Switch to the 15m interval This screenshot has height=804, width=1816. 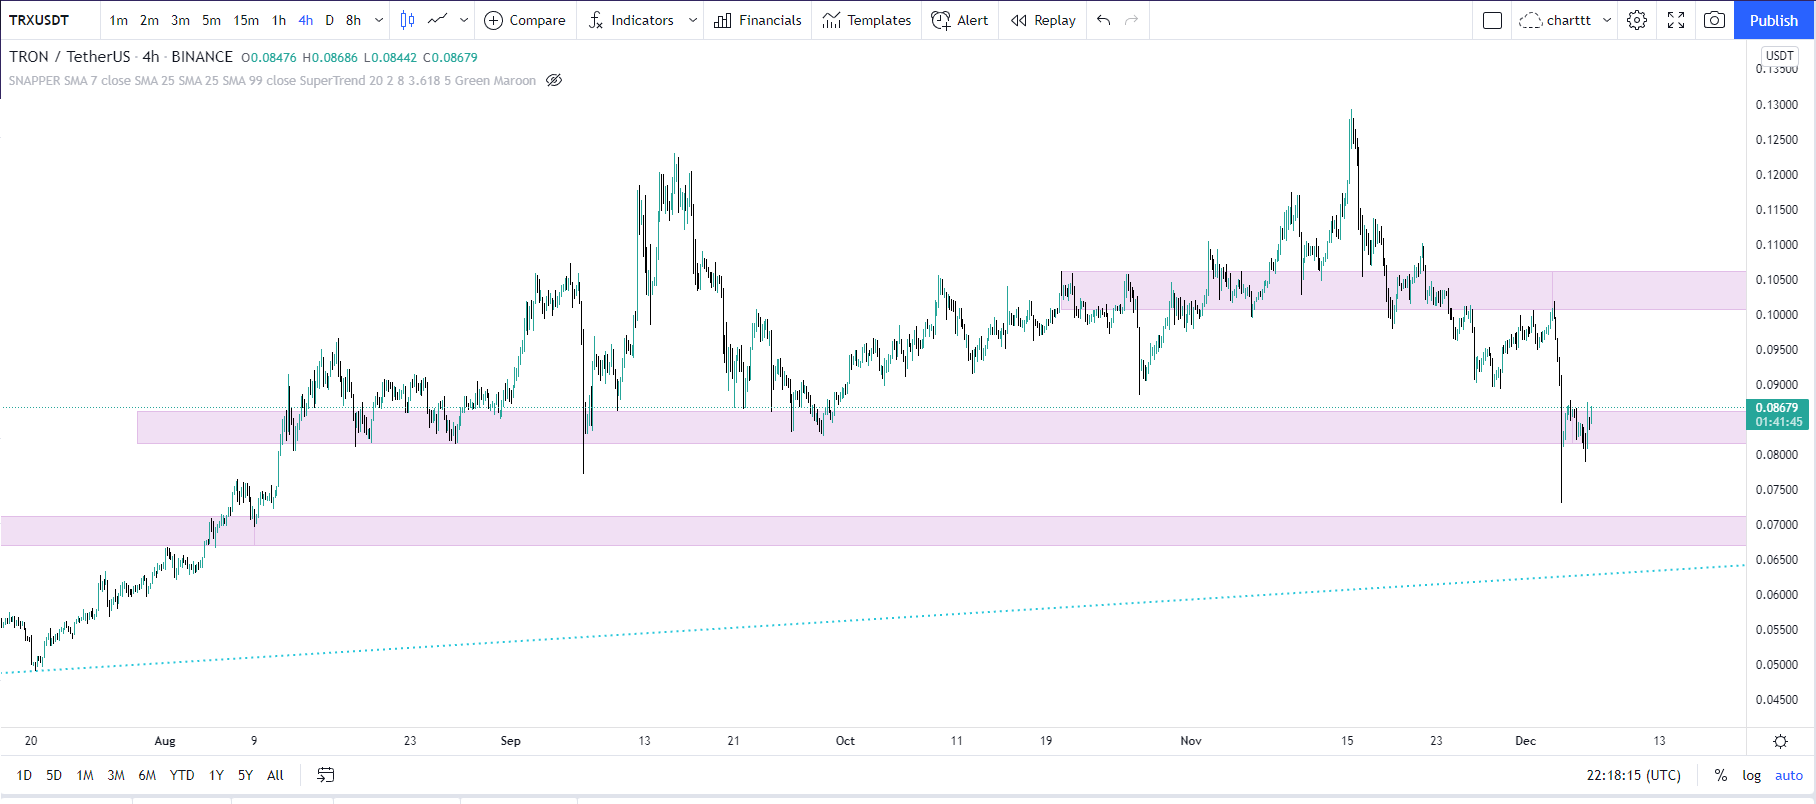[x=246, y=20]
